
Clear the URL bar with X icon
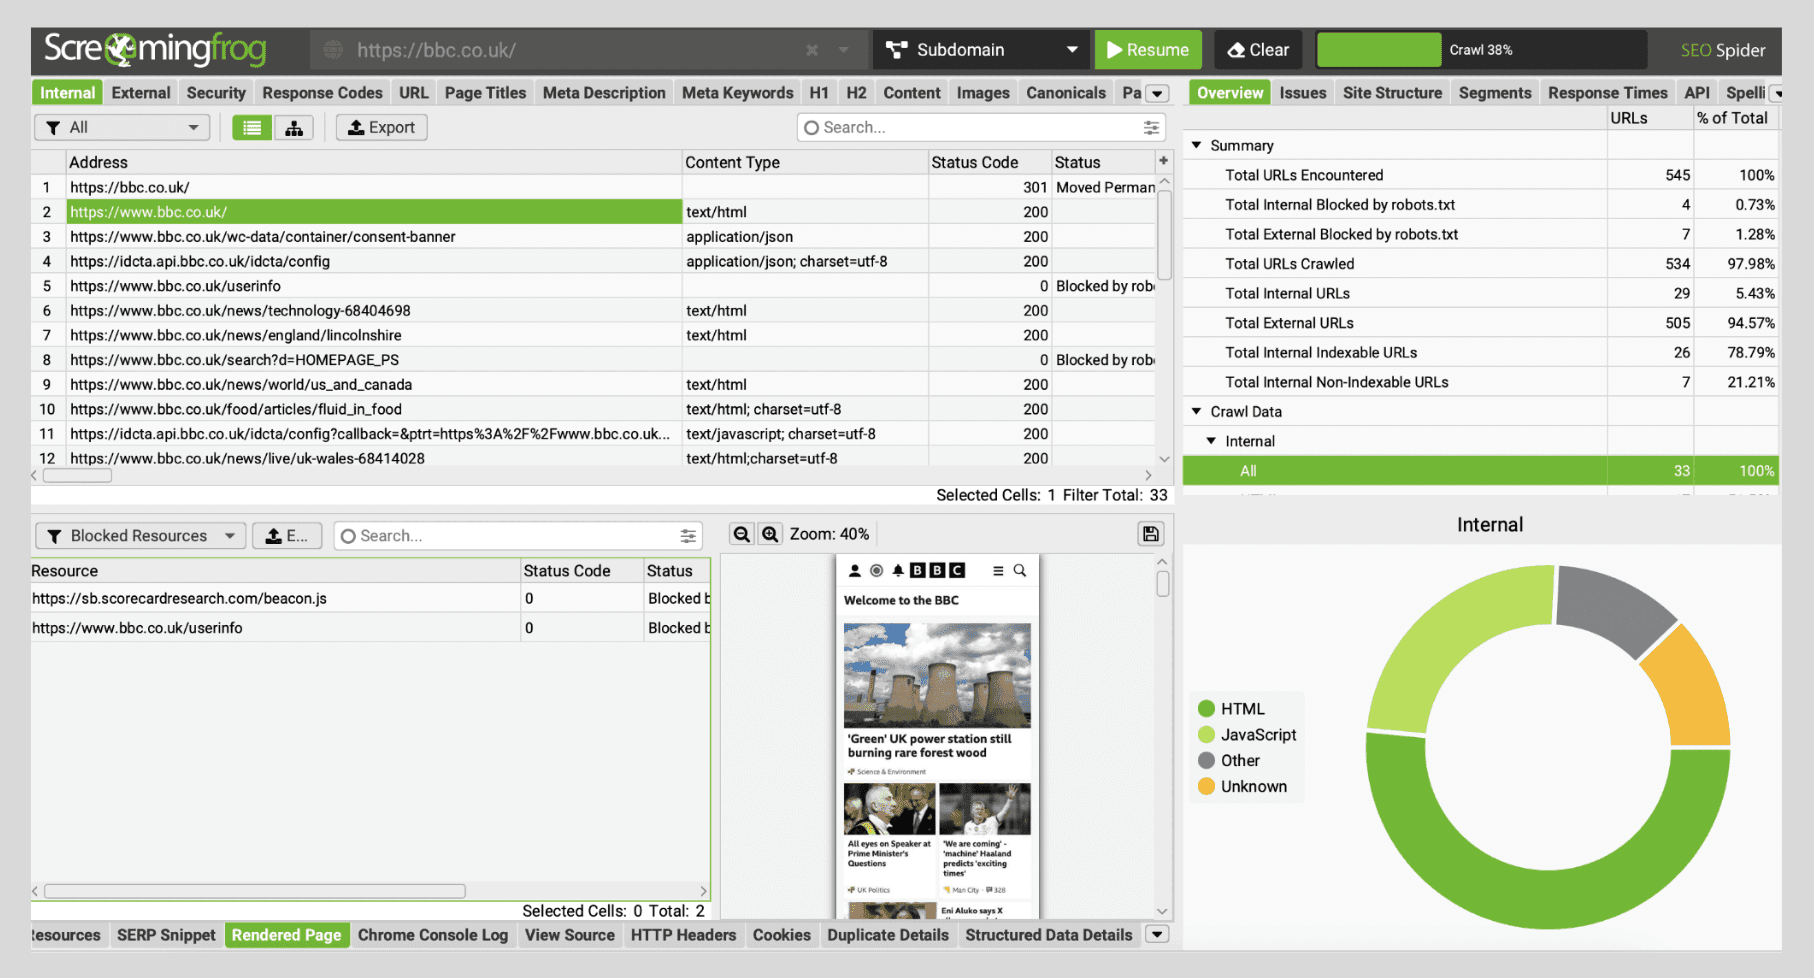point(812,50)
